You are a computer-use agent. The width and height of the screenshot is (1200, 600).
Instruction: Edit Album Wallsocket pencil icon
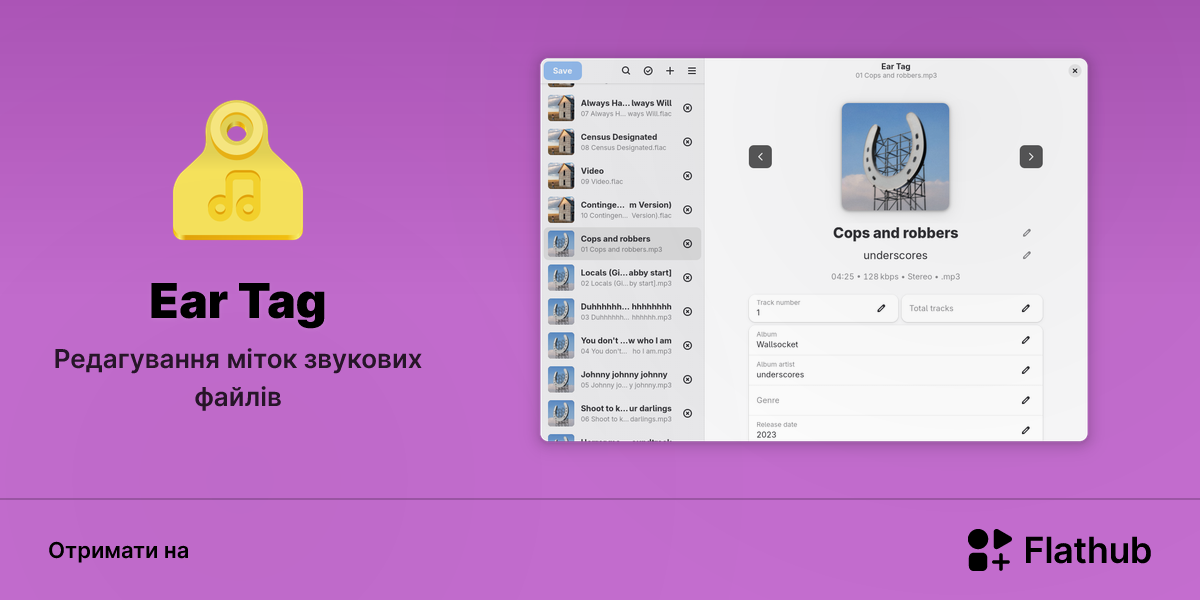point(1025,340)
